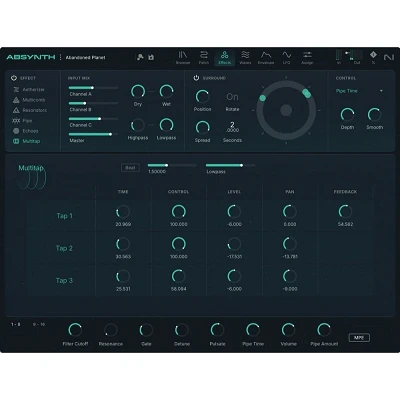Click the Tap 1 Pan knob
Viewport: 400px width, 400px height.
[290, 212]
